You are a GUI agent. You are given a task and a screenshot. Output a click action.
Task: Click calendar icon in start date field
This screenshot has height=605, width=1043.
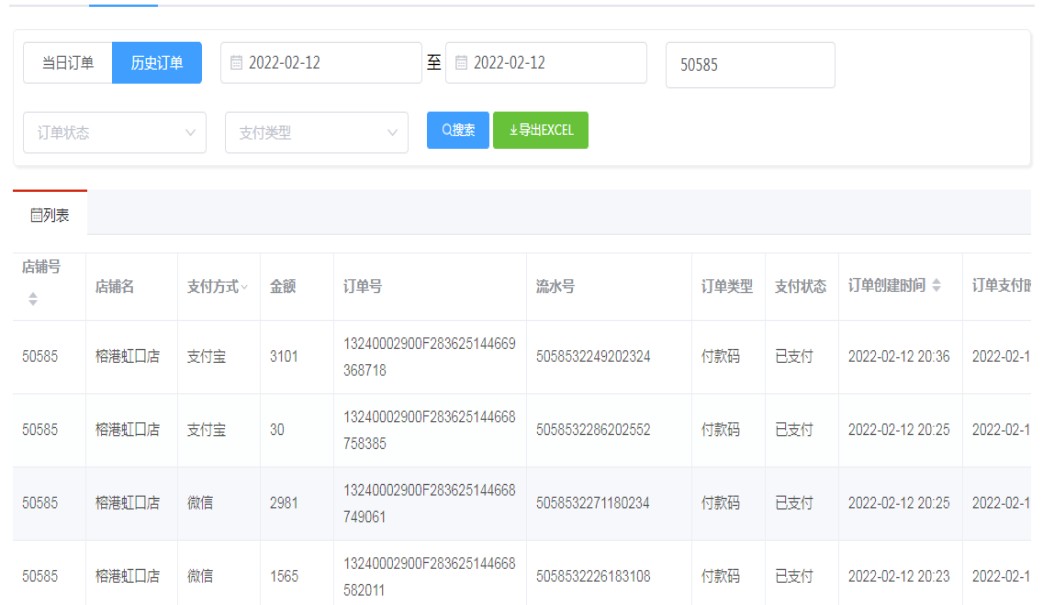pos(236,63)
